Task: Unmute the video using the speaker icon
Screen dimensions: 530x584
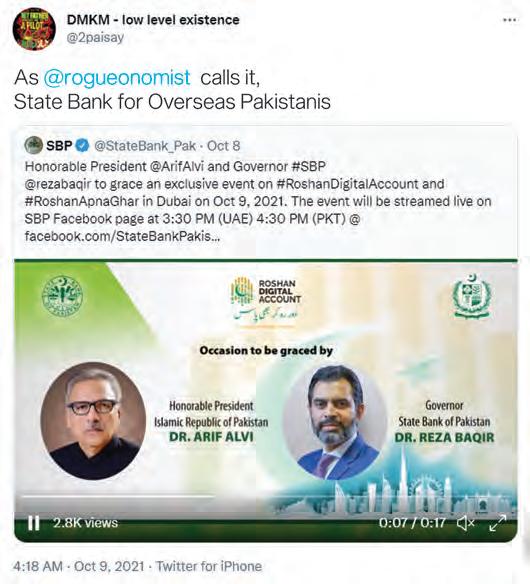Action: pos(465,523)
